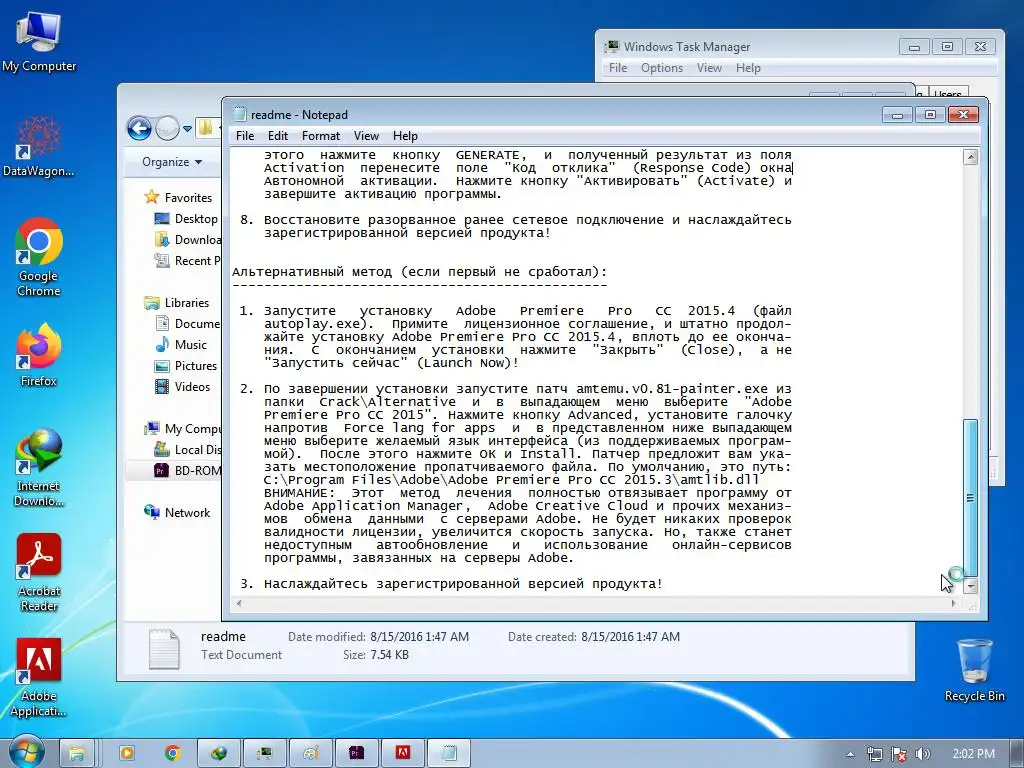Image resolution: width=1024 pixels, height=768 pixels.
Task: Open Chrome from the taskbar
Action: tap(172, 754)
